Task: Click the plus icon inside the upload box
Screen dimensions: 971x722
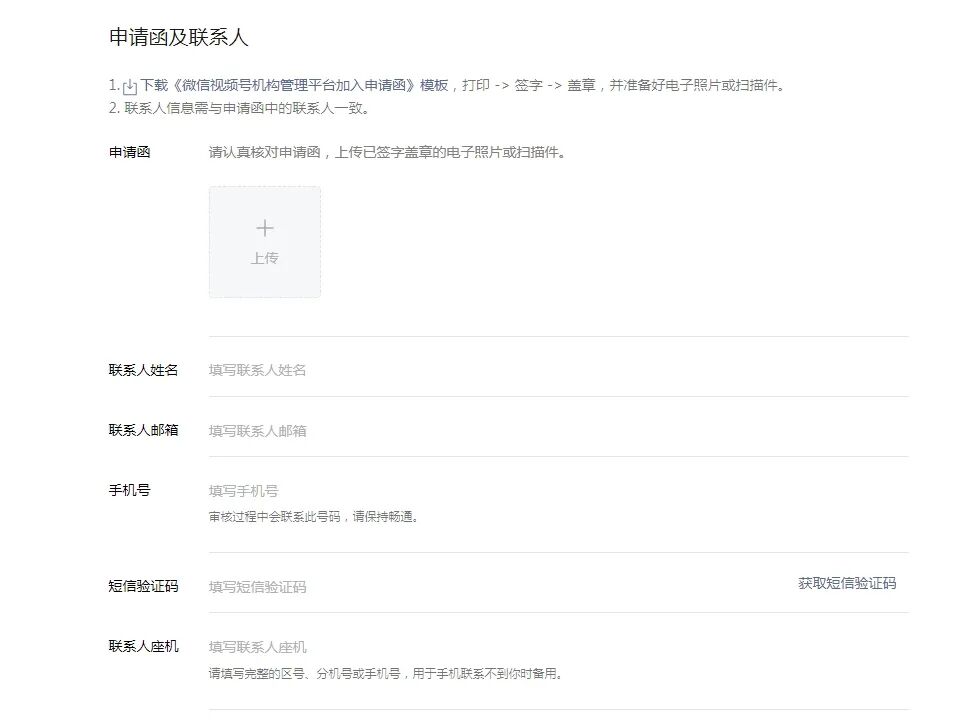Action: point(264,227)
